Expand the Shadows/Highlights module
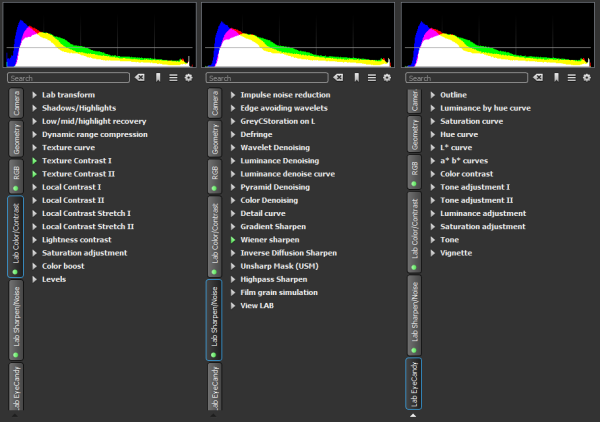This screenshot has height=422, width=600. (34, 108)
